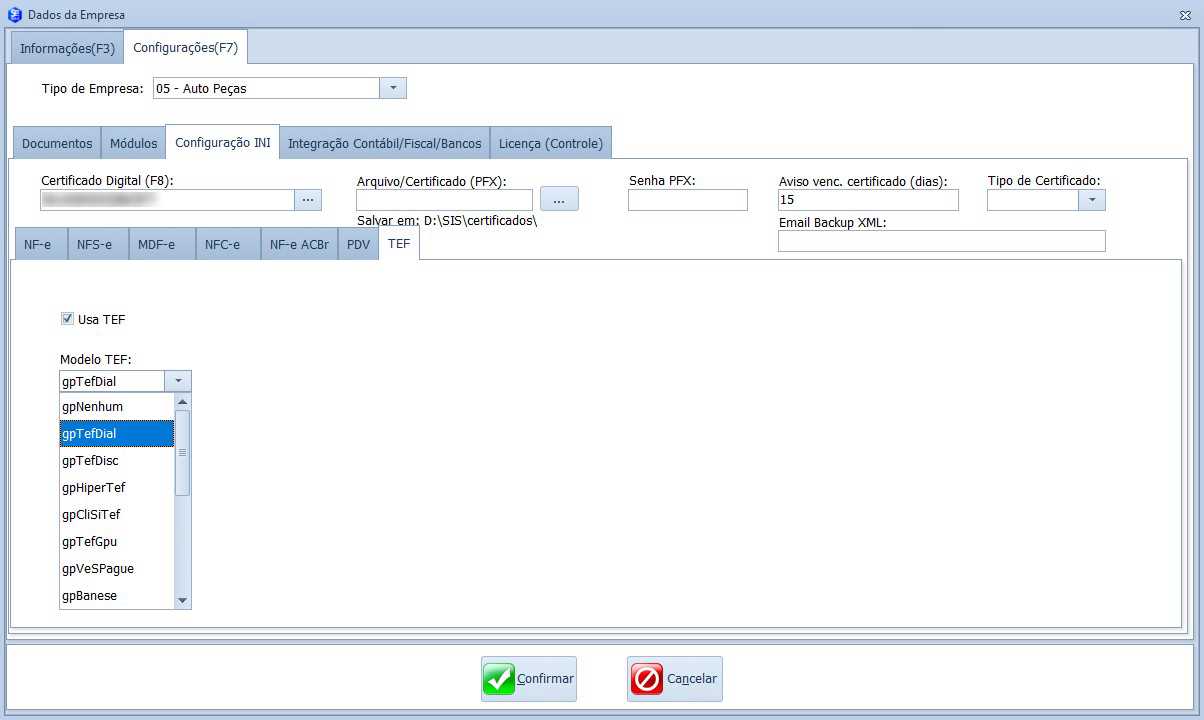The width and height of the screenshot is (1204, 720).
Task: Click browse button next to Certificado Digital
Action: point(308,200)
